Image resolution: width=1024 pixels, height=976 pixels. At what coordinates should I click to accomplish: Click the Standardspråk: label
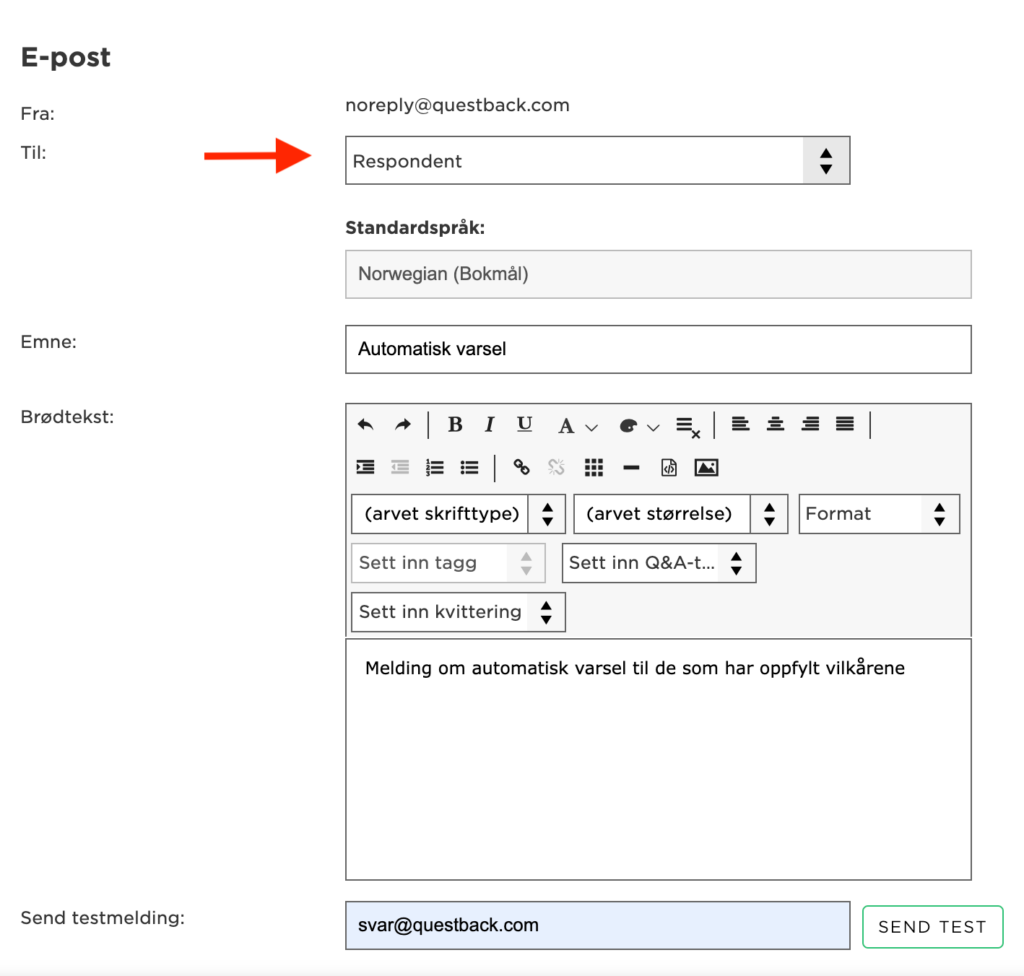click(x=415, y=228)
